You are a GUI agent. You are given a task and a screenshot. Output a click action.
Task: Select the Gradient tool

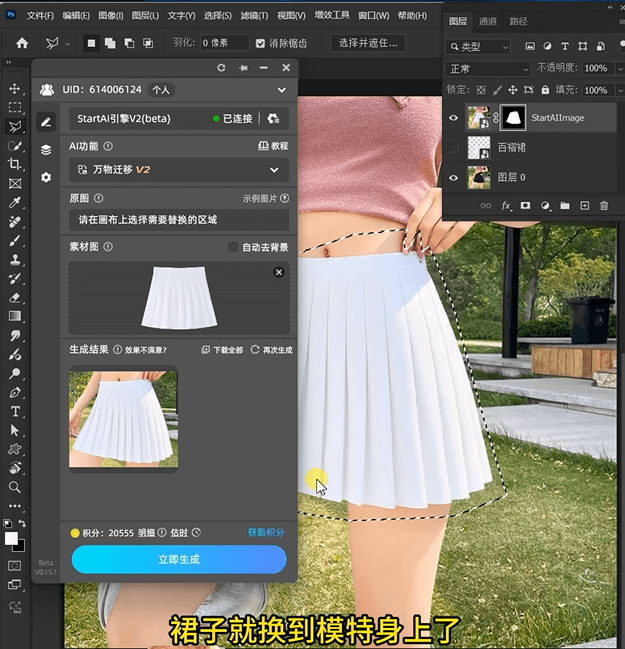(x=15, y=316)
